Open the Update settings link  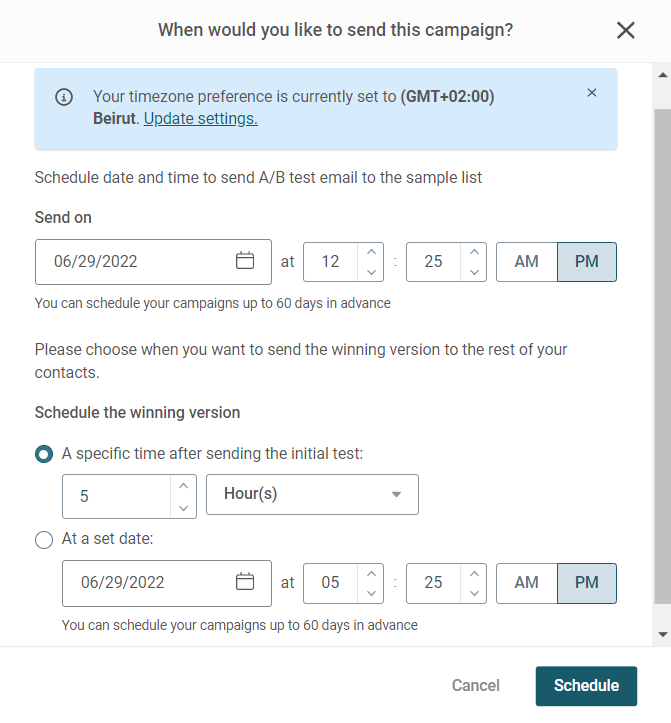pyautogui.click(x=201, y=119)
